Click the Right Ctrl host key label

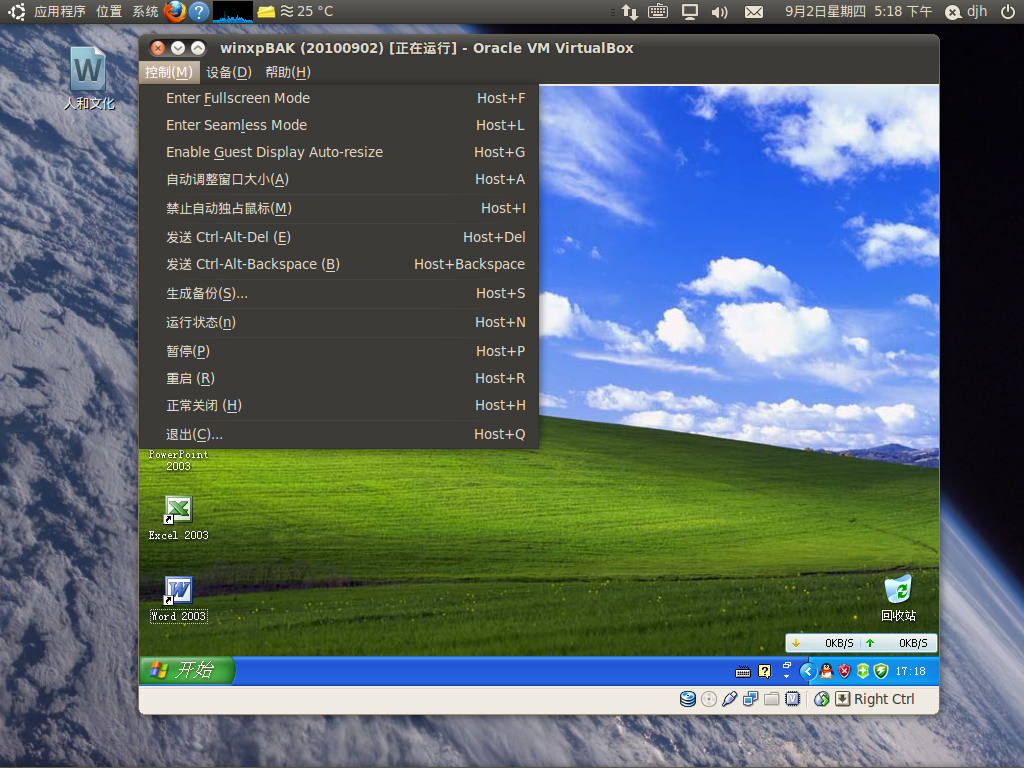click(x=884, y=699)
